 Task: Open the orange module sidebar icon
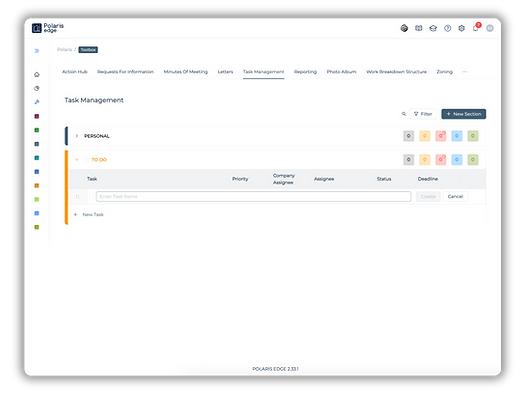click(x=37, y=185)
